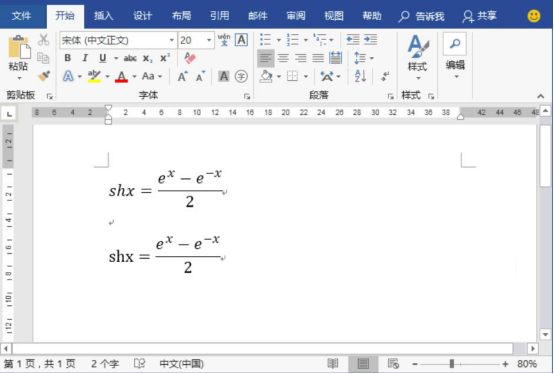Viewport: 554px width, 374px height.
Task: Open paragraph shading paint bucket
Action: pyautogui.click(x=266, y=76)
